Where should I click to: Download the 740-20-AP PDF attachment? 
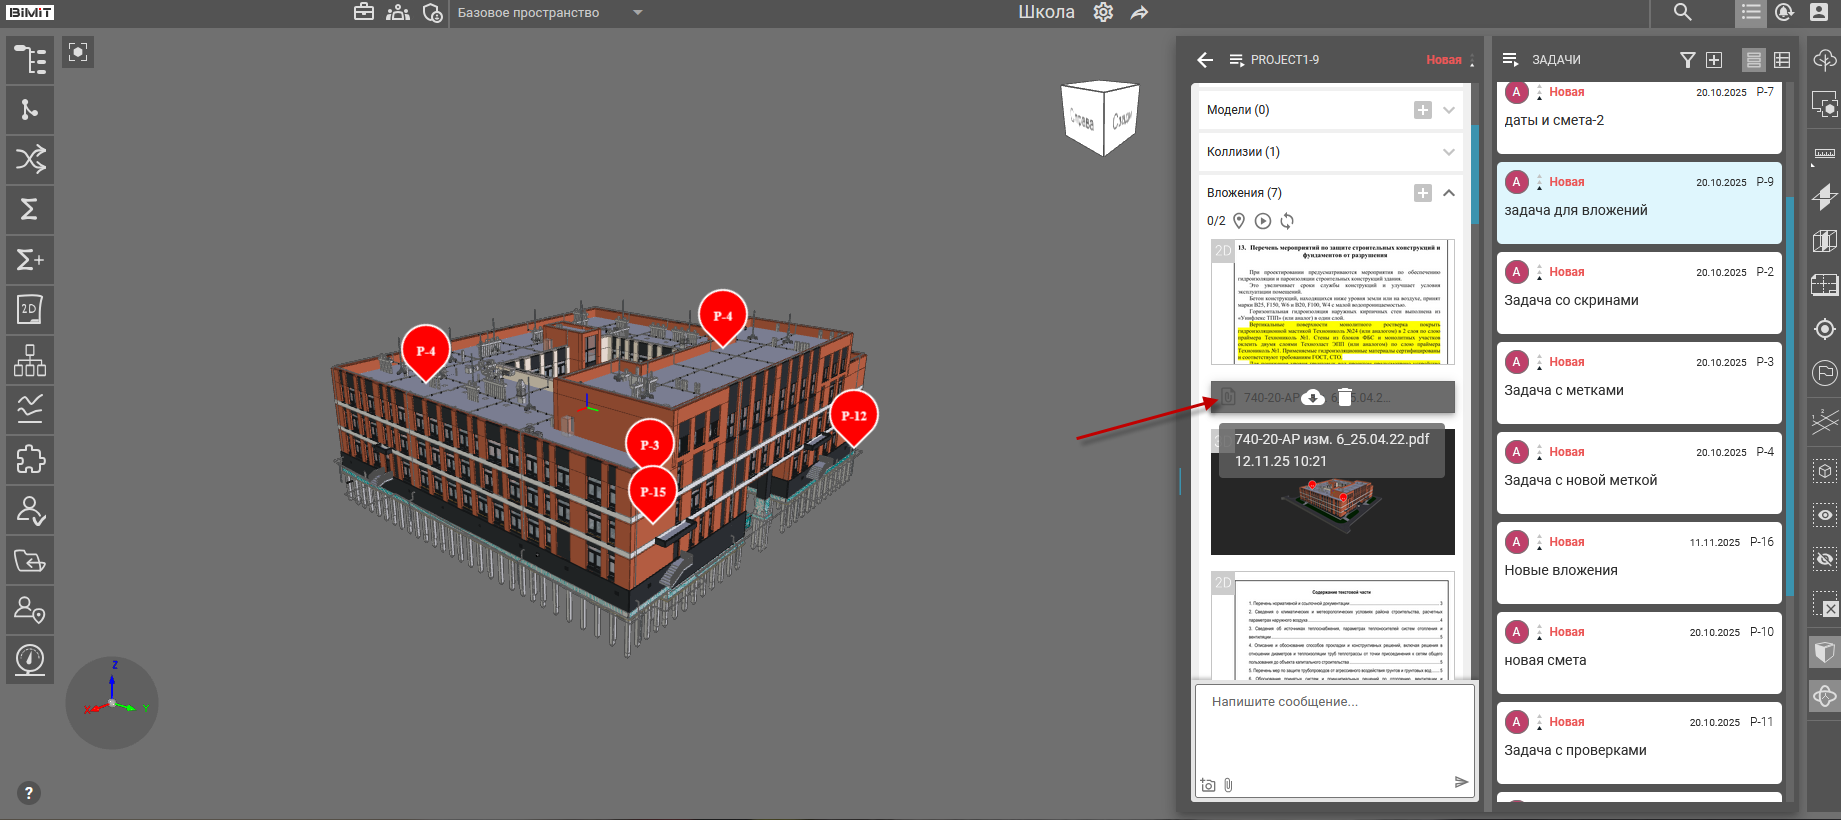click(1312, 398)
